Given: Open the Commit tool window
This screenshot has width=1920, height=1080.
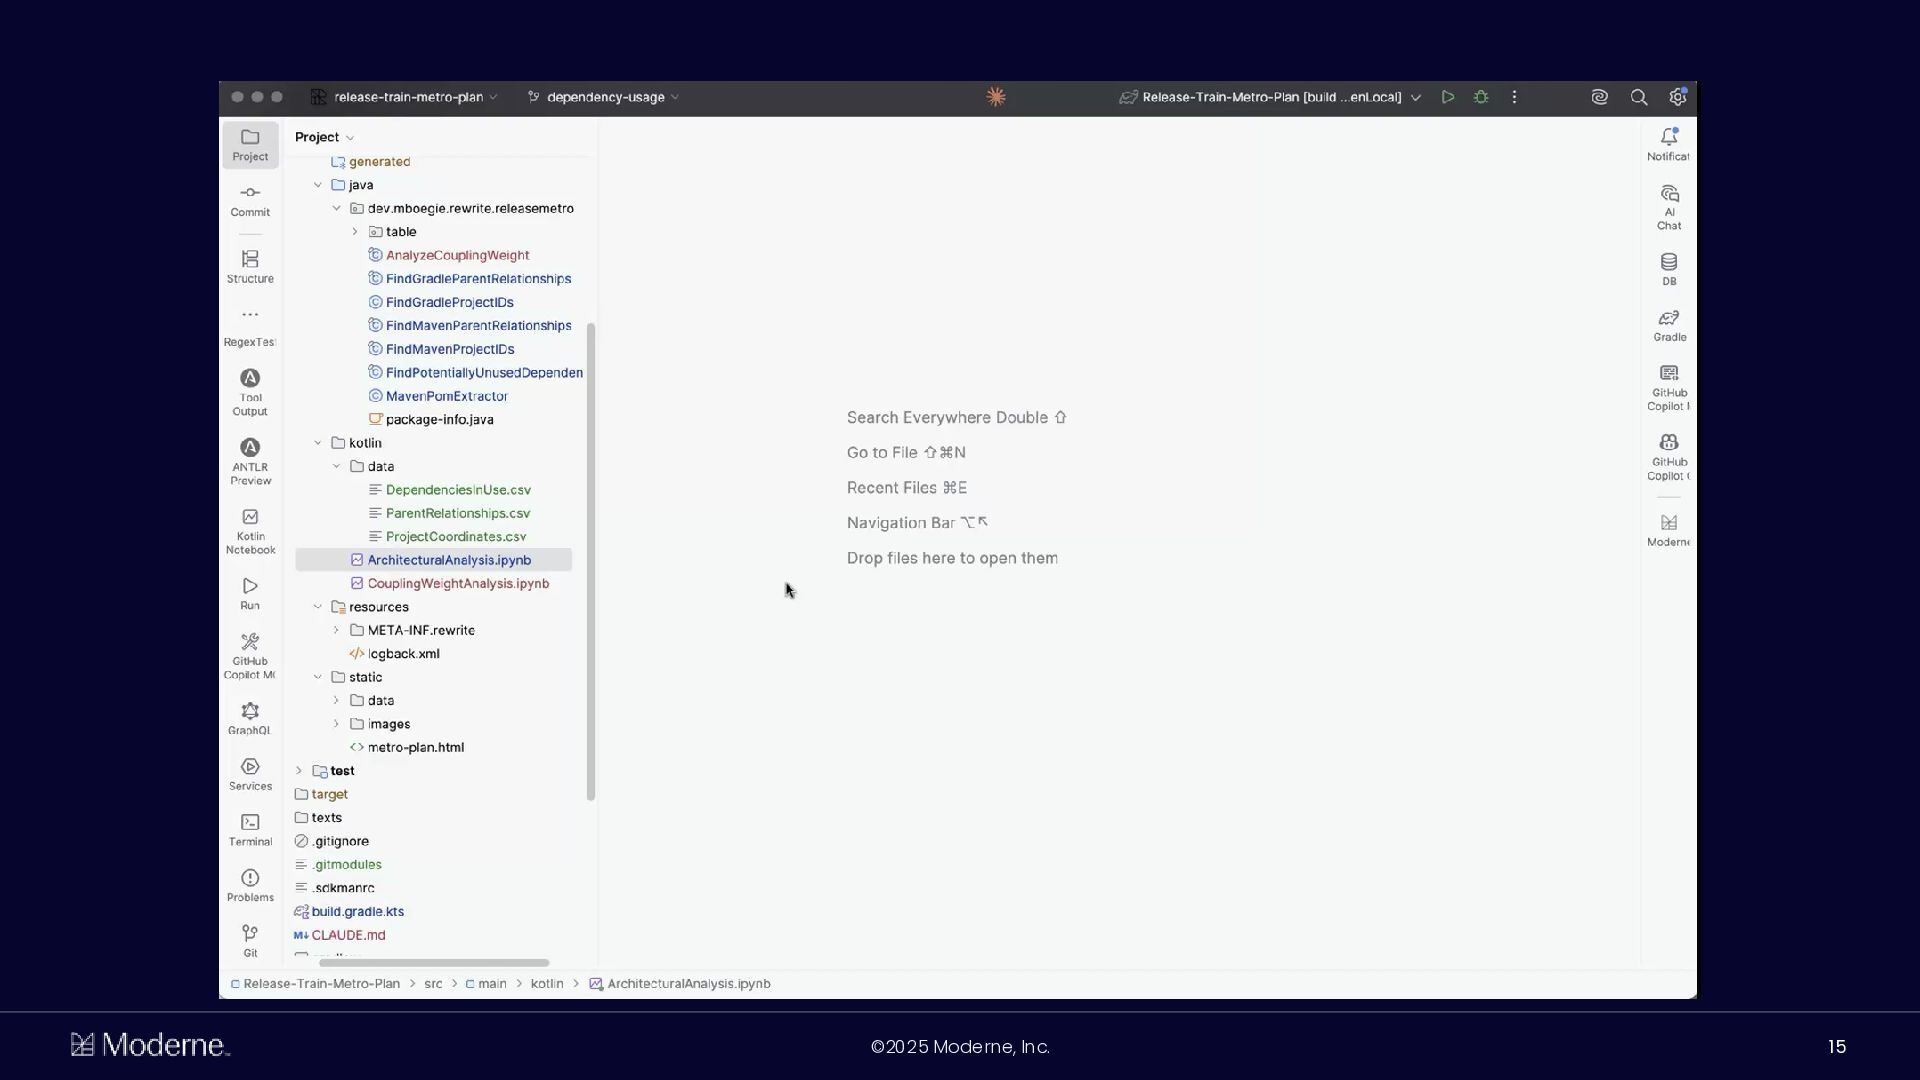Looking at the screenshot, I should (x=250, y=200).
